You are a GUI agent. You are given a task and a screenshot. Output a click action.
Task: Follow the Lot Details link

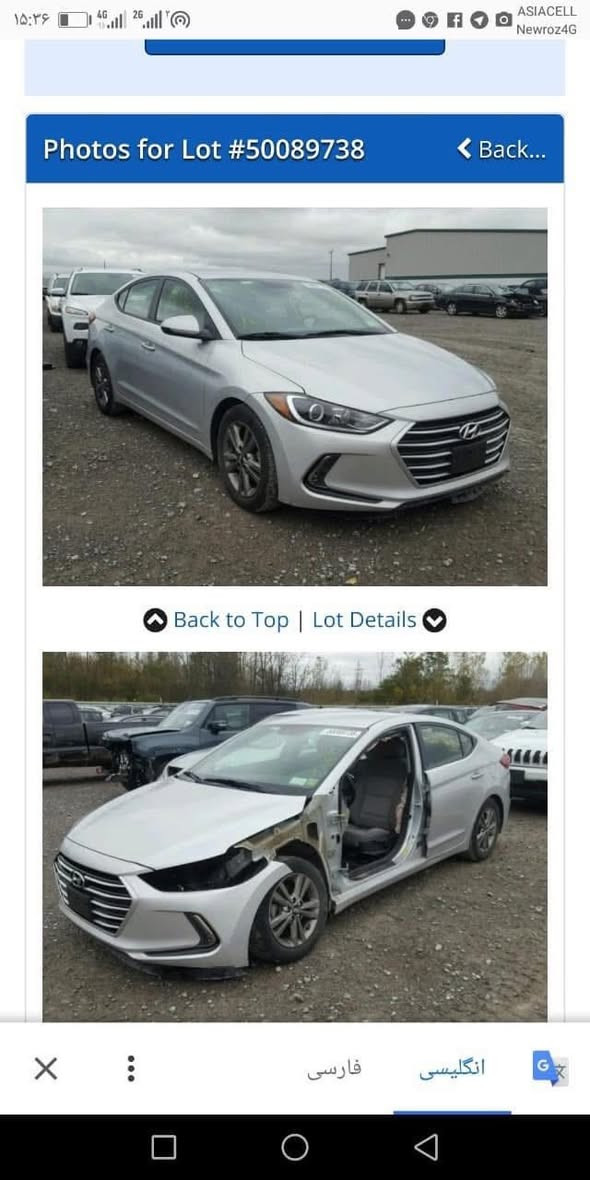[364, 620]
